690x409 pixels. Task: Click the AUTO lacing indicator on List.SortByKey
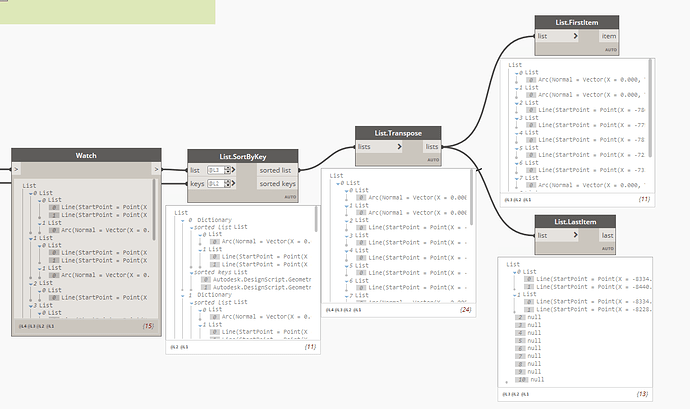(290, 197)
